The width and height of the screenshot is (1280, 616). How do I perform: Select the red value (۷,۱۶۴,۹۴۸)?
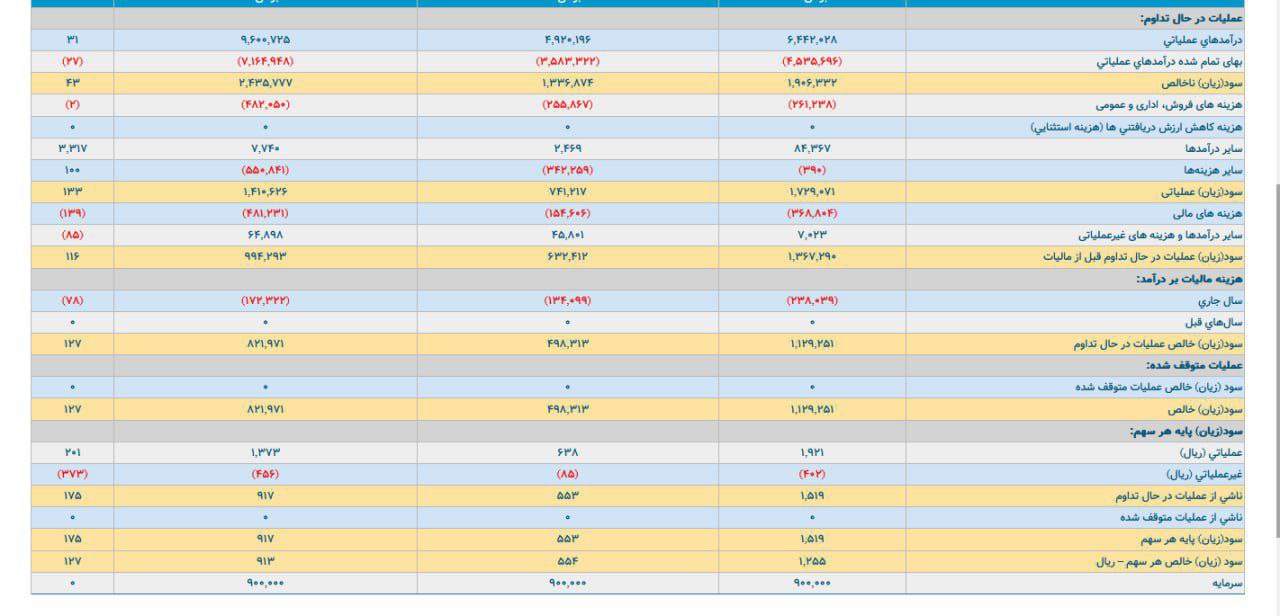pyautogui.click(x=265, y=62)
